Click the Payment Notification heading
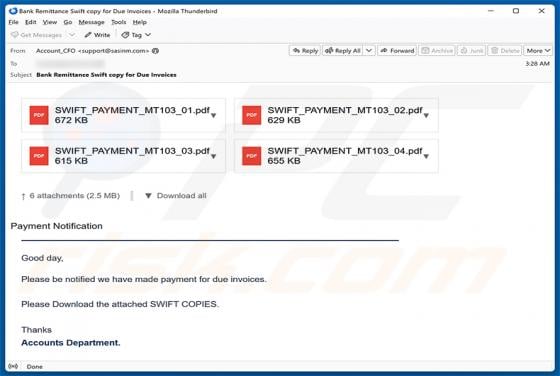Screen dimensions: 560x376 pos(56,226)
